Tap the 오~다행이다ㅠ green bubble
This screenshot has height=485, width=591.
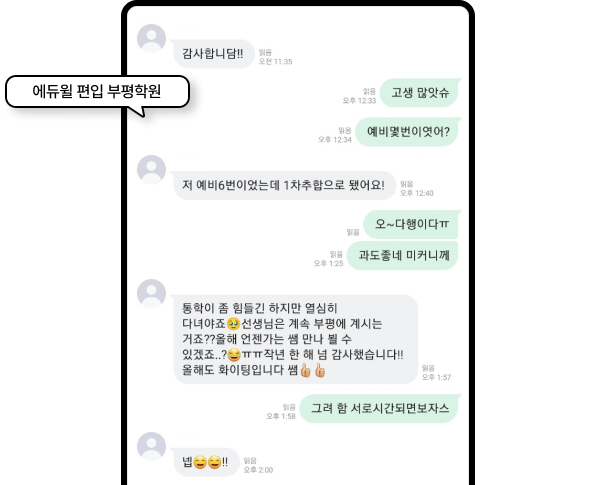411,224
